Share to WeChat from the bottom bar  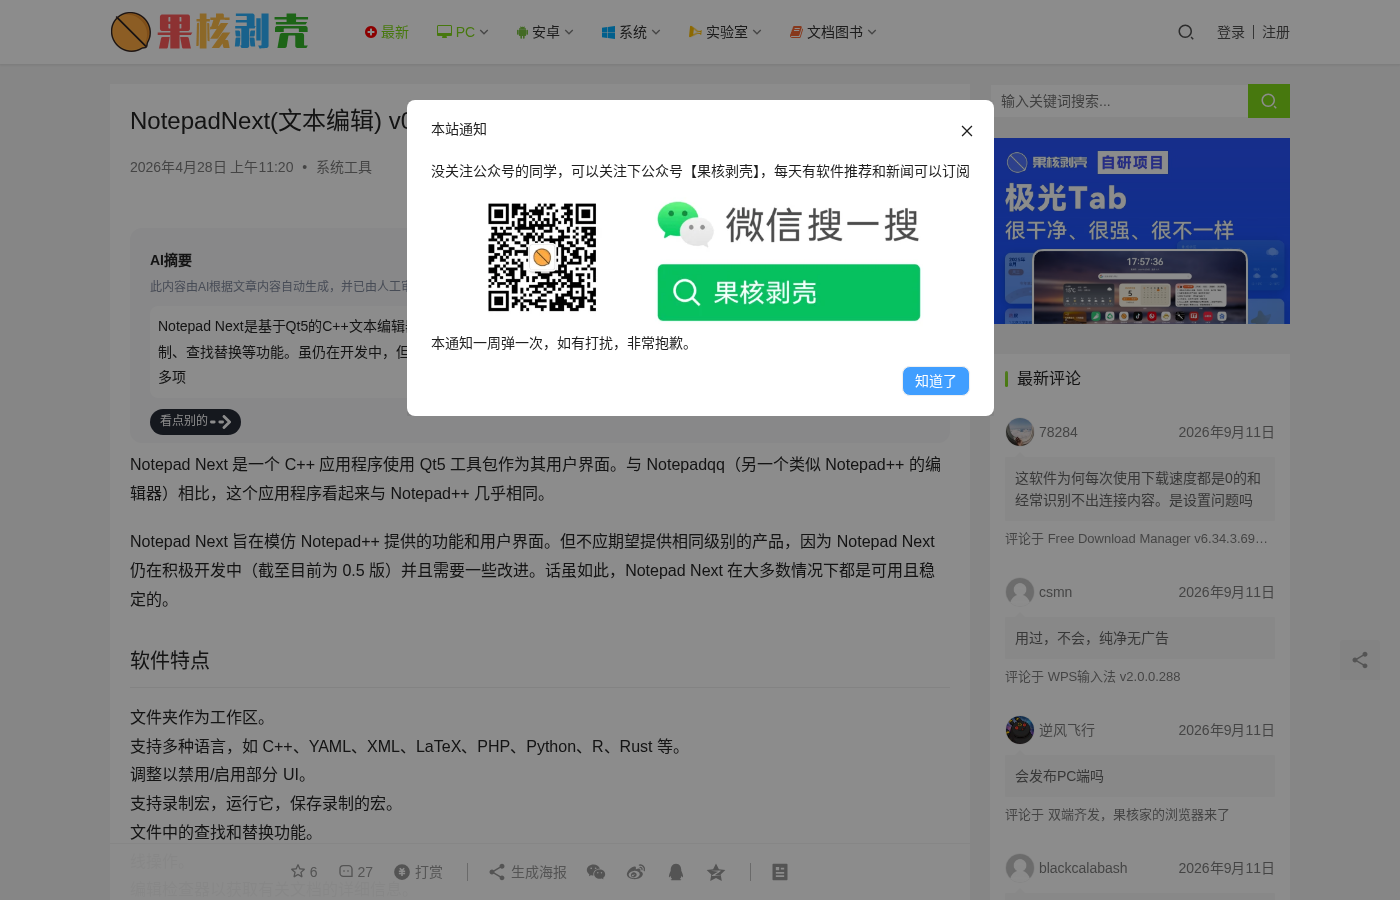[x=596, y=872]
